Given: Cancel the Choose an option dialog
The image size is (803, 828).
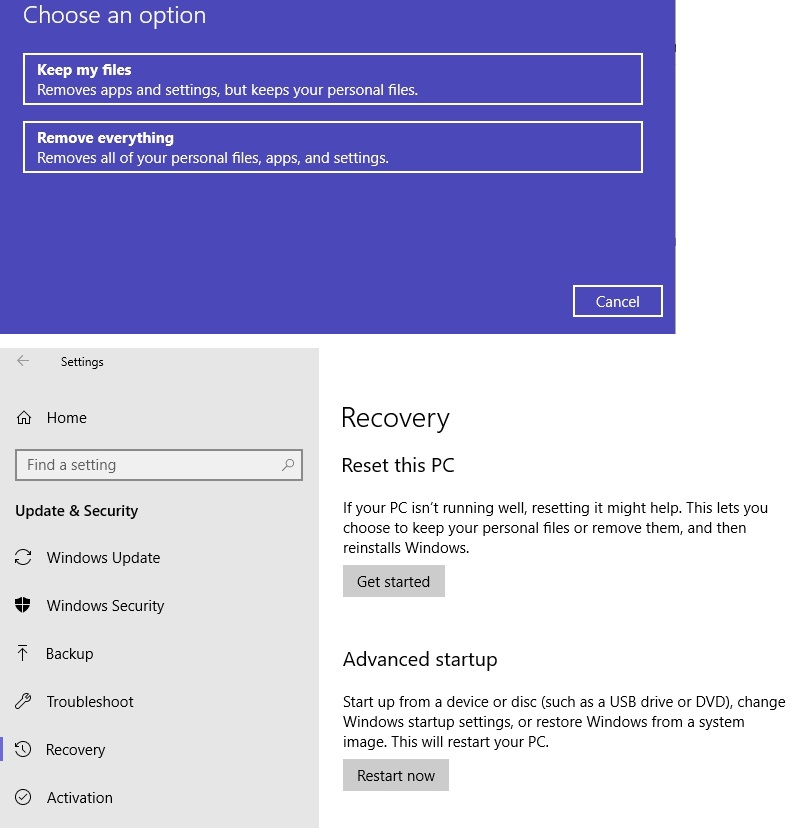Looking at the screenshot, I should (617, 302).
